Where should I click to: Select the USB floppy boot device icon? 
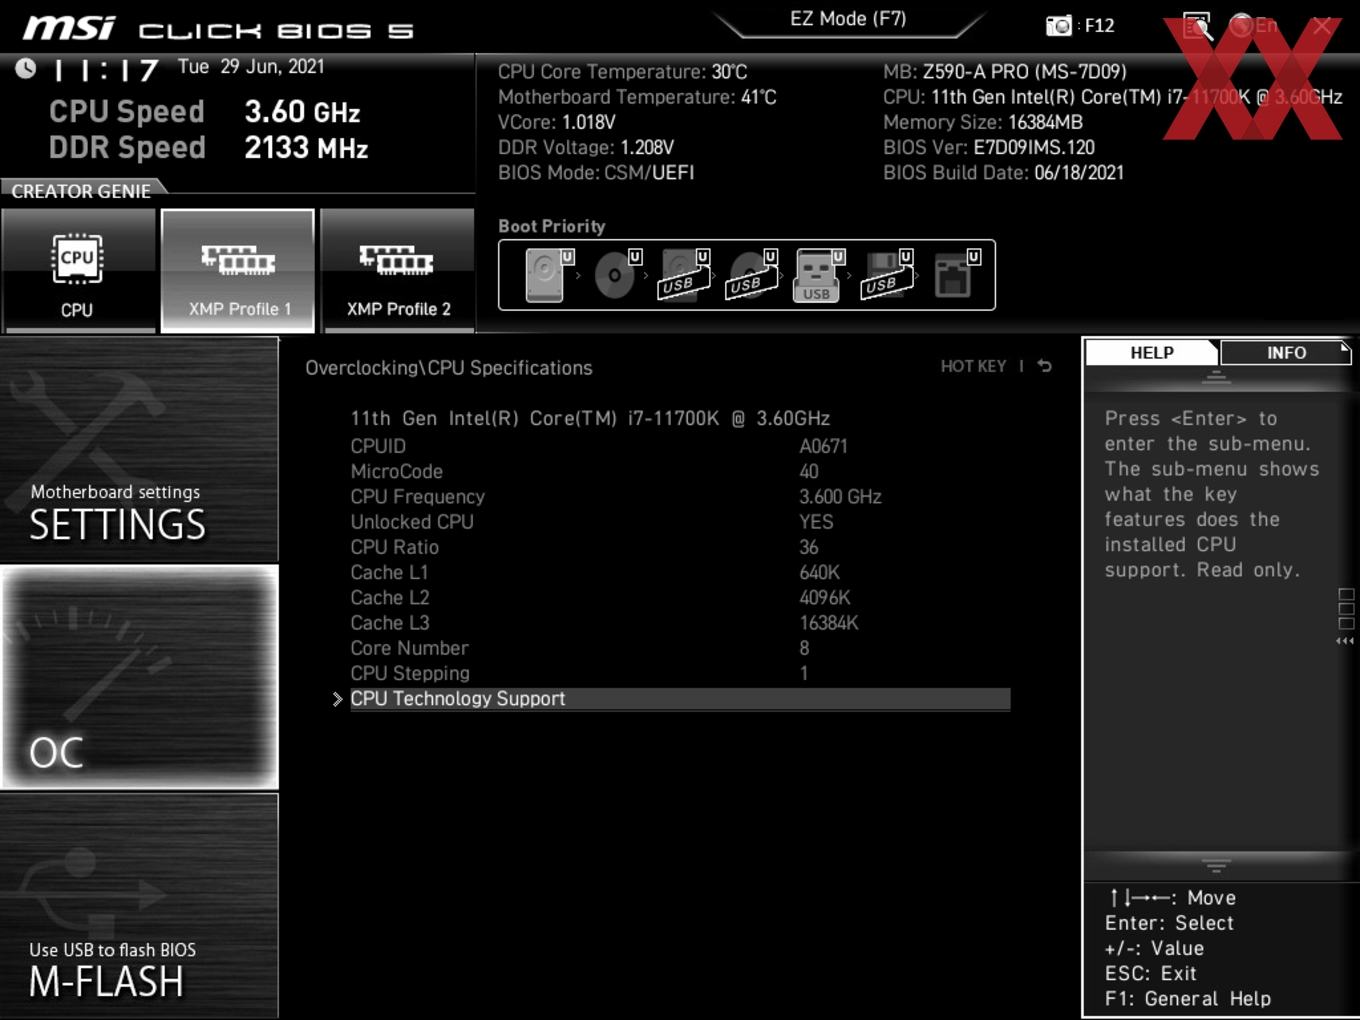[887, 274]
